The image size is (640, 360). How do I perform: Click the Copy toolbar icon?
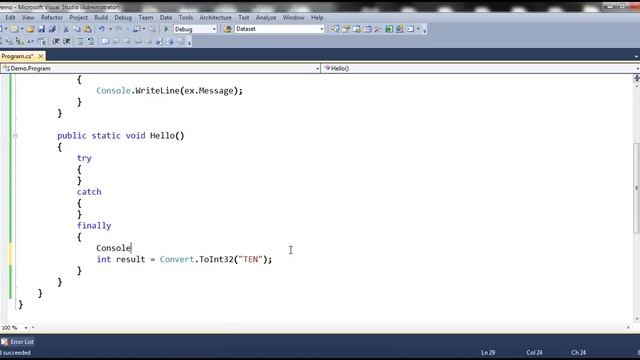pyautogui.click(x=77, y=29)
